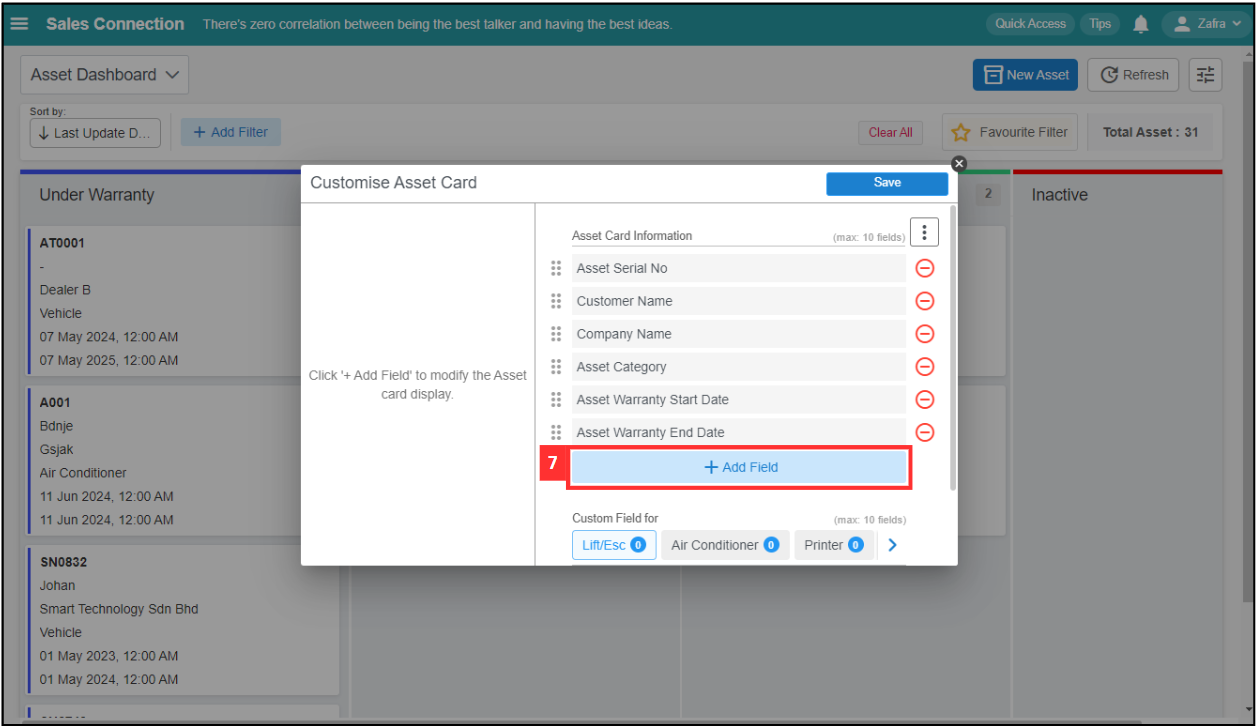Select the Asset Category field row

(x=738, y=367)
